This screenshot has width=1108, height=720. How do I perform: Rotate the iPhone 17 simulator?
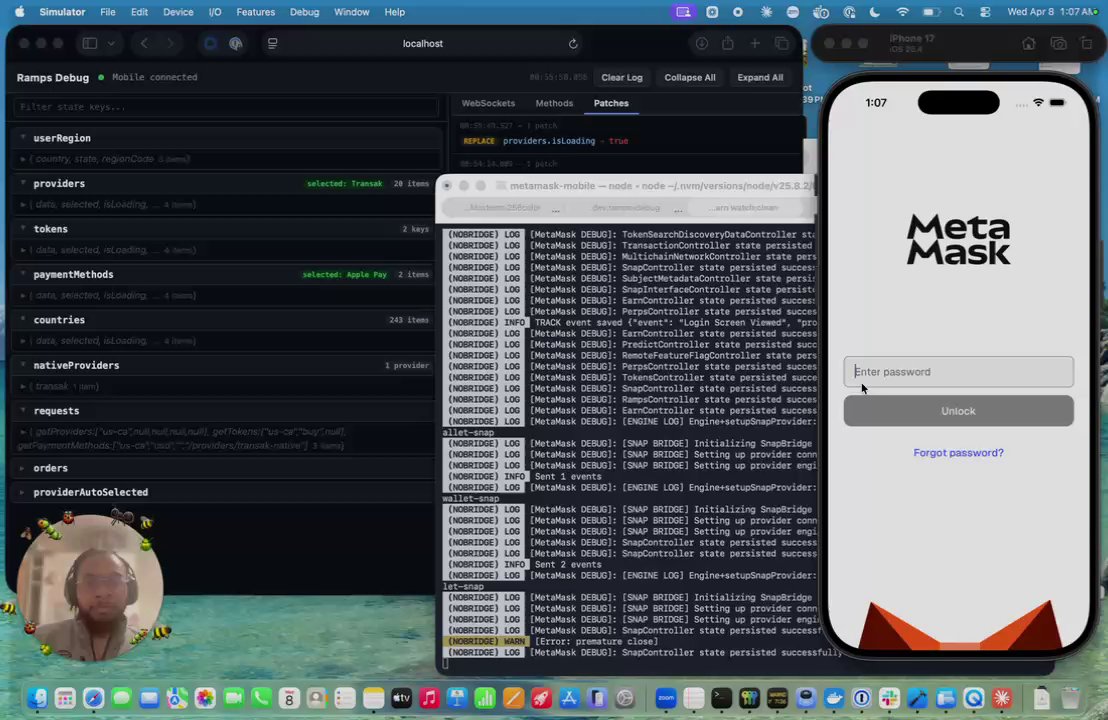pos(1086,43)
